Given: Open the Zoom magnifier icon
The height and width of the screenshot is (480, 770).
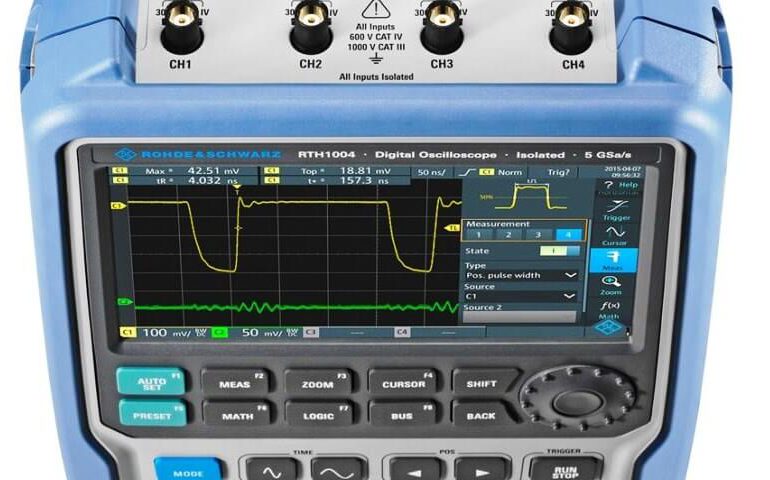Looking at the screenshot, I should tap(611, 285).
